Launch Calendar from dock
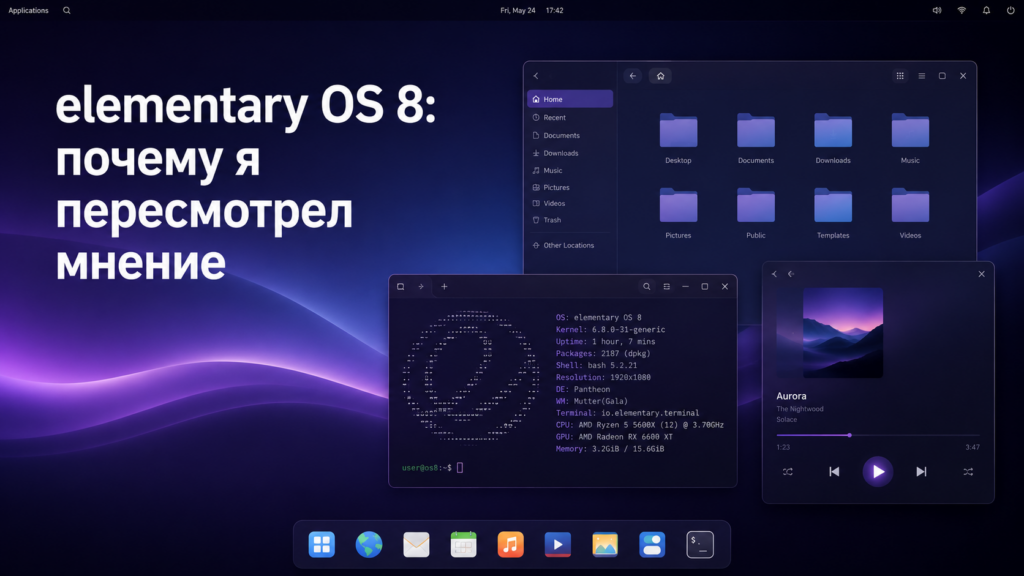1024x576 pixels. [x=464, y=545]
